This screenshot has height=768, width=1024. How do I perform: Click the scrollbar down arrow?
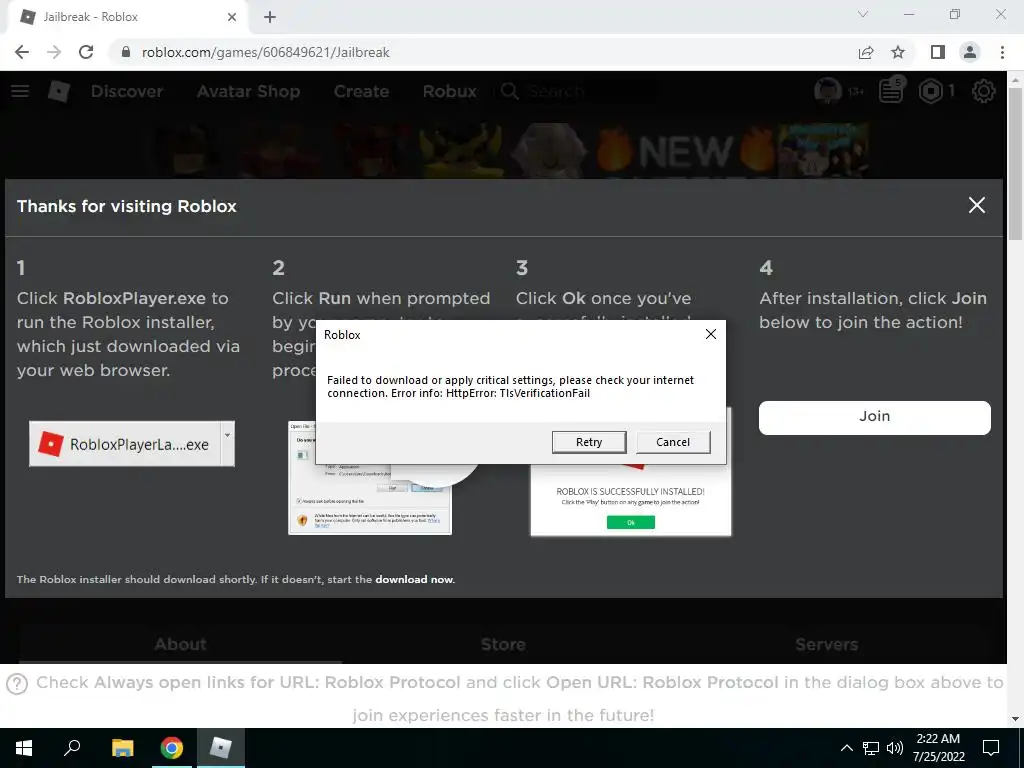pos(1015,719)
